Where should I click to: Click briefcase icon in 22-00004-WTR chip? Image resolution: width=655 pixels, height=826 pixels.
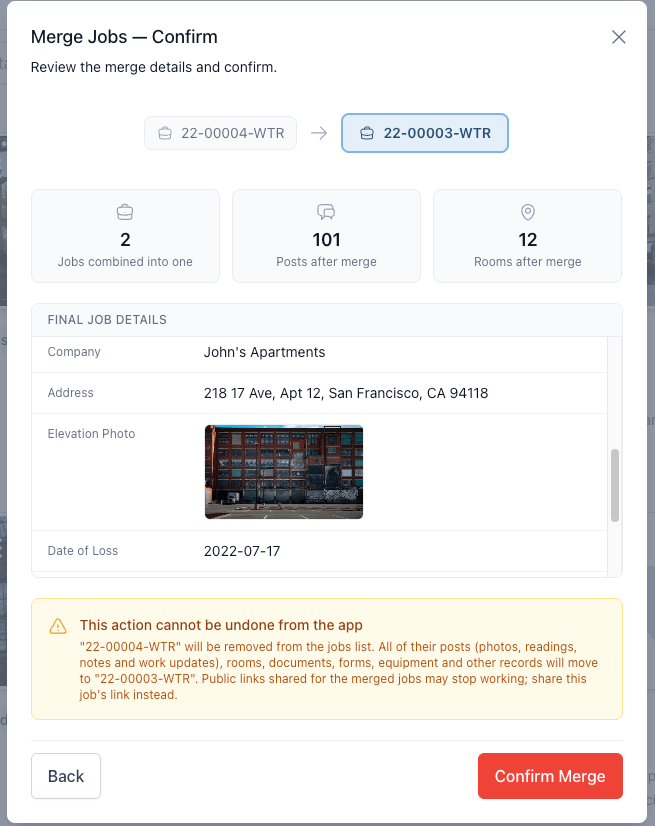click(x=165, y=133)
